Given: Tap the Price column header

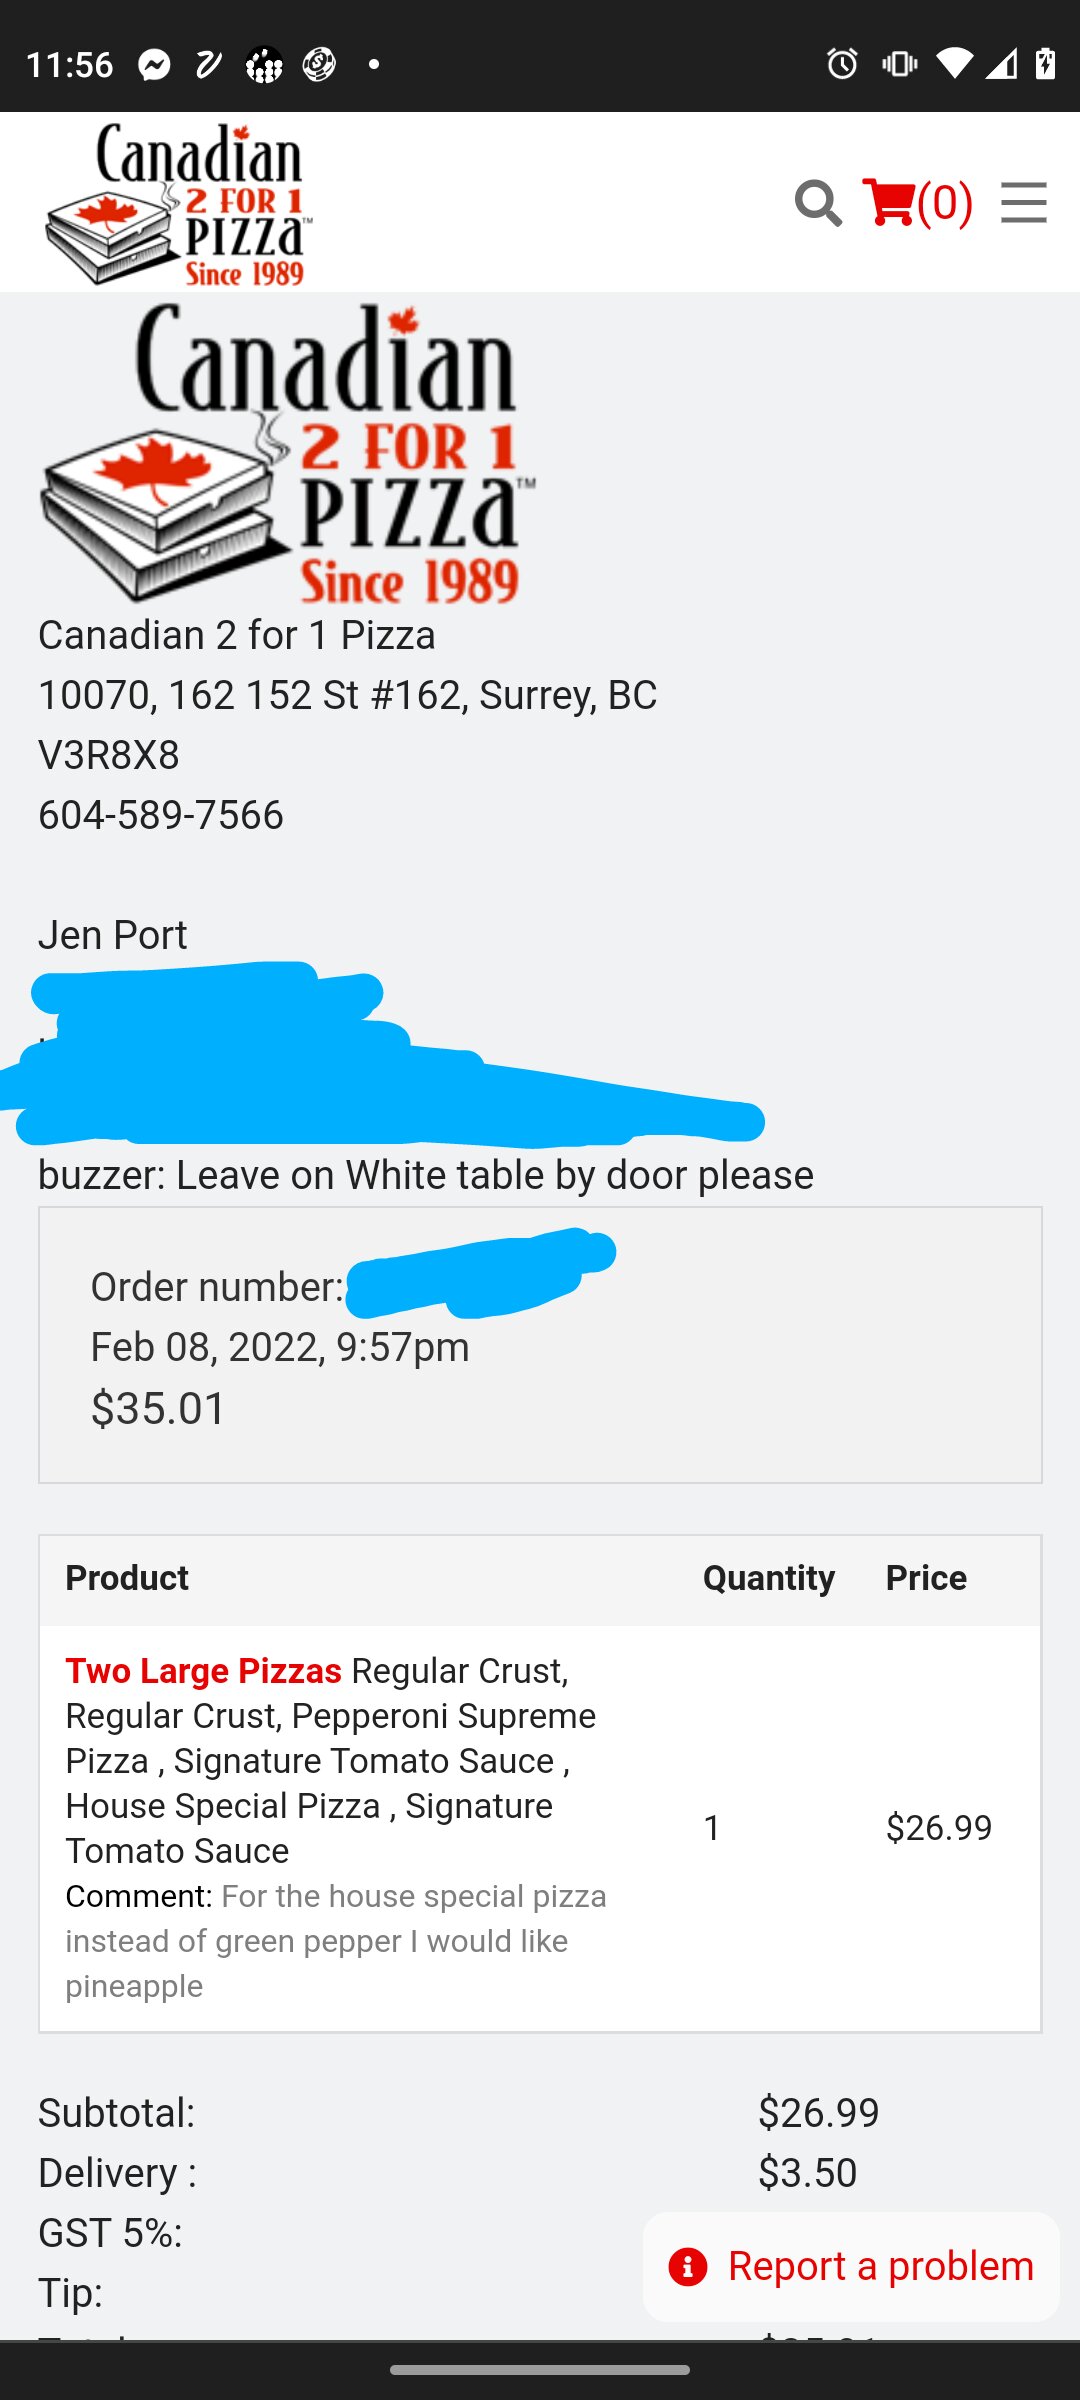Looking at the screenshot, I should click(926, 1578).
